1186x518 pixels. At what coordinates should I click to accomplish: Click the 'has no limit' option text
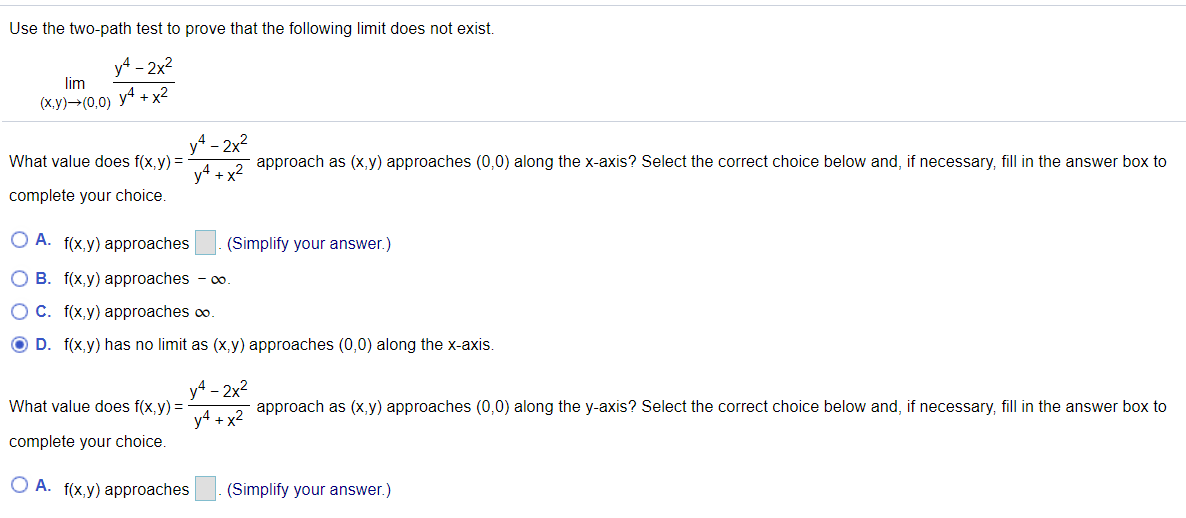pos(278,346)
